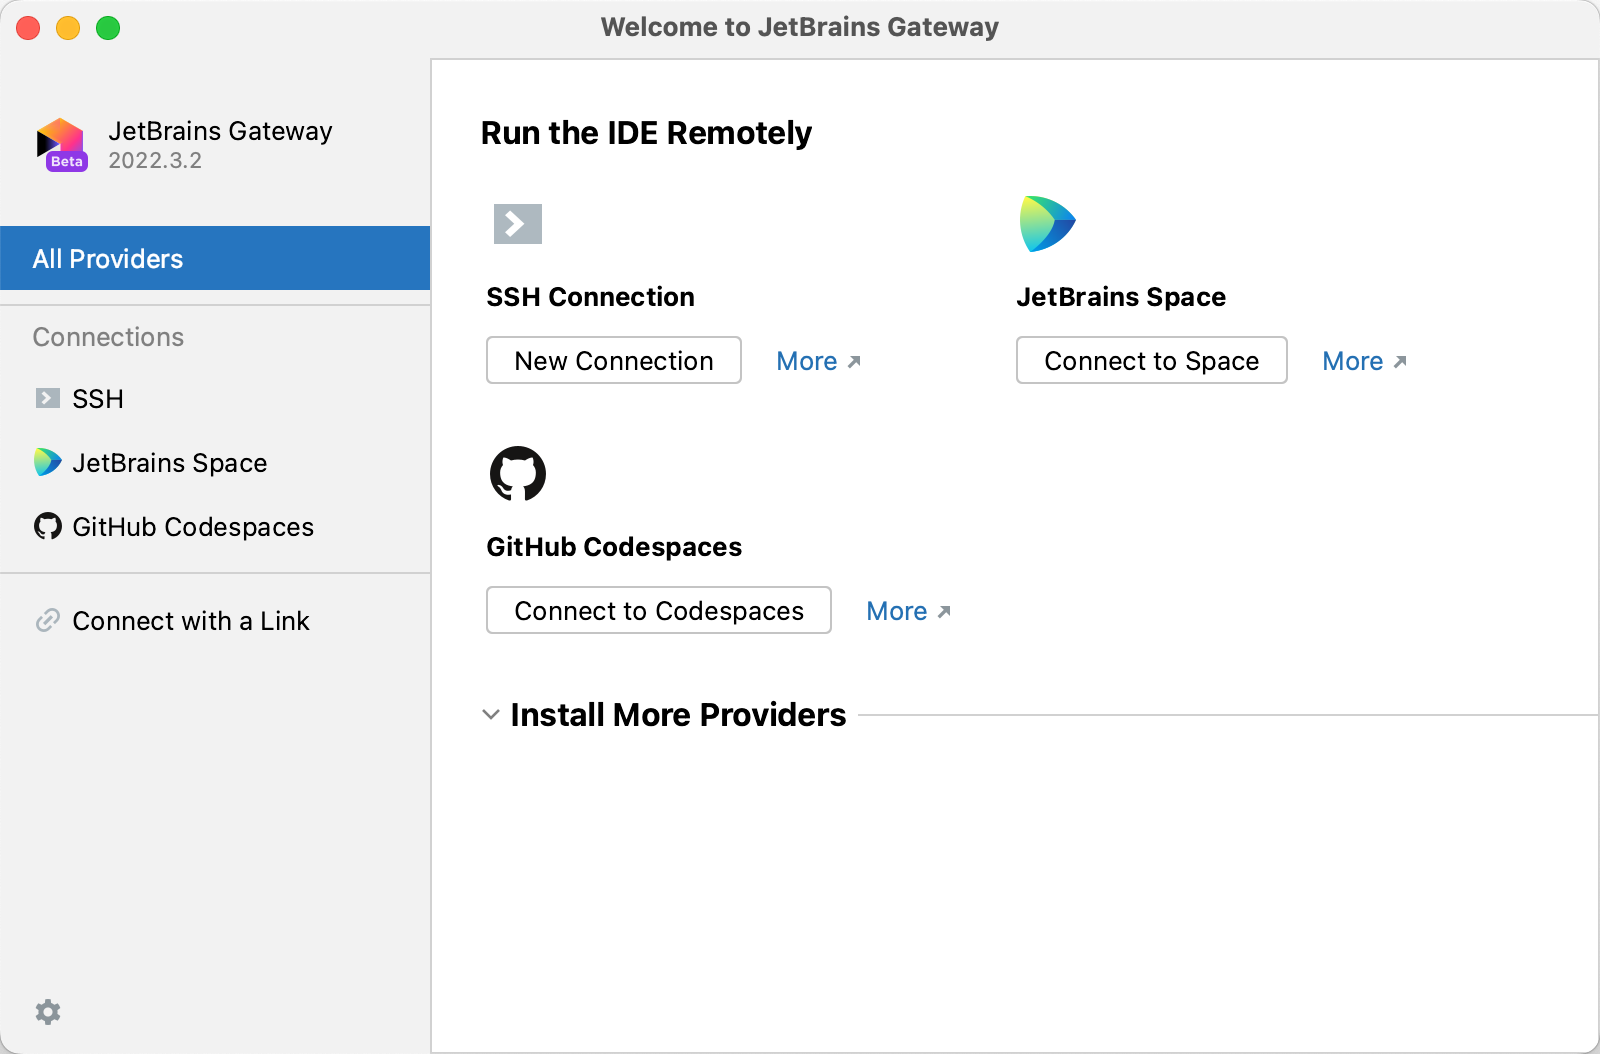The width and height of the screenshot is (1600, 1054).
Task: Open JetBrains Space connections in sidebar
Action: point(169,463)
